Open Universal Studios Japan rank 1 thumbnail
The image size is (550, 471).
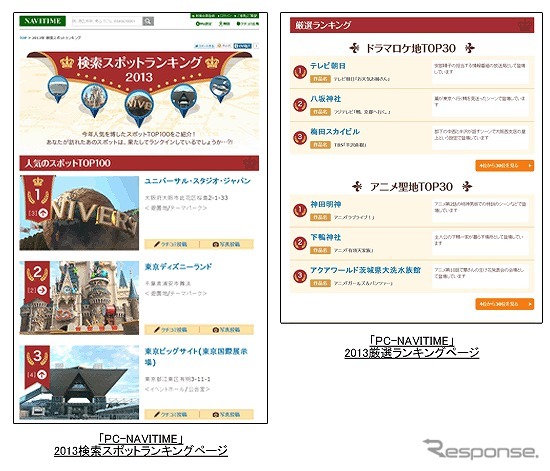79,213
